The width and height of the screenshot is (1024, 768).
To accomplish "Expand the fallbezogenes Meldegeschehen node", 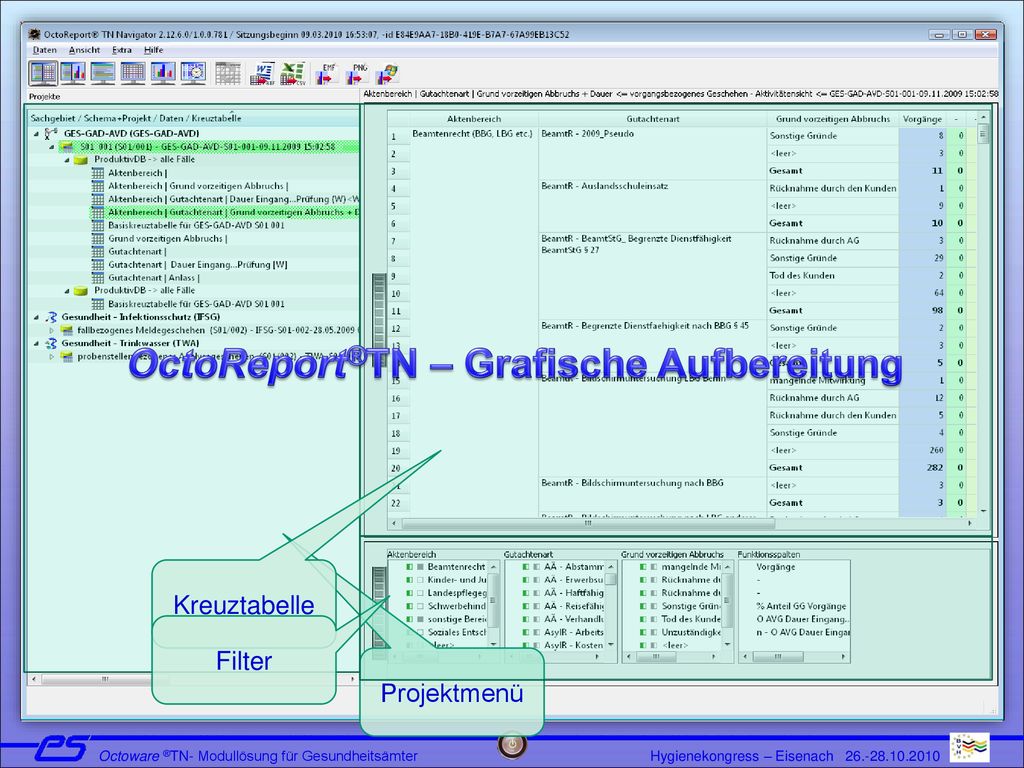I will pyautogui.click(x=52, y=330).
